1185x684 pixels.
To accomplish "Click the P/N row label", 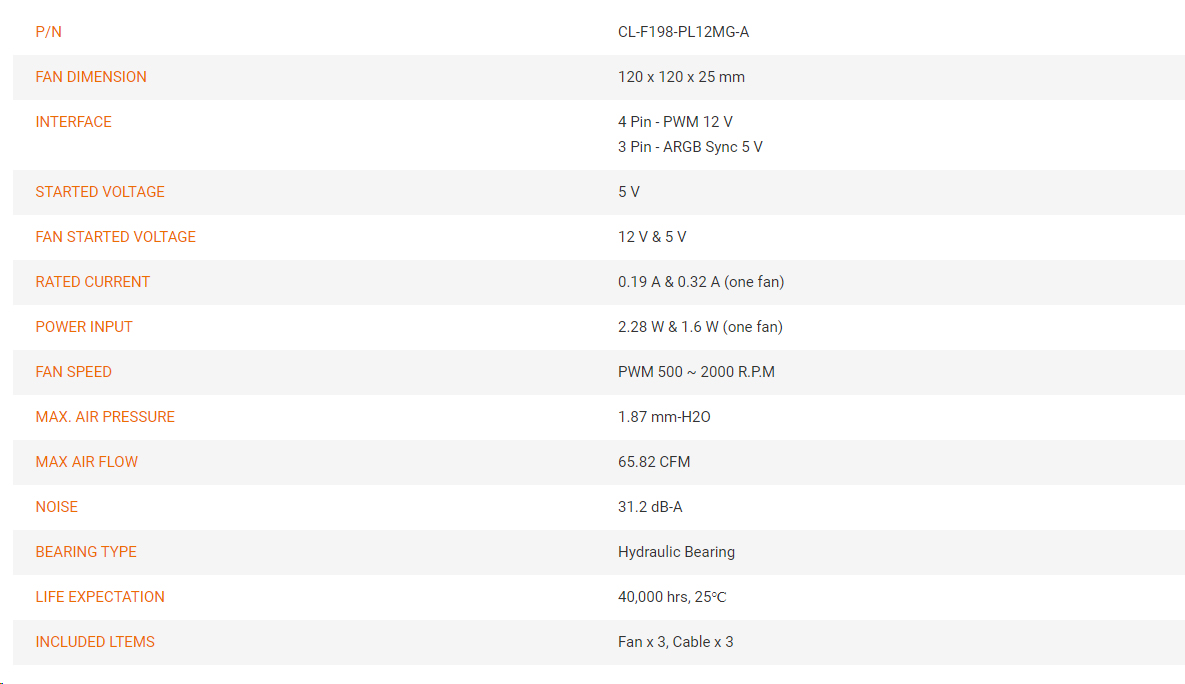I will click(48, 32).
